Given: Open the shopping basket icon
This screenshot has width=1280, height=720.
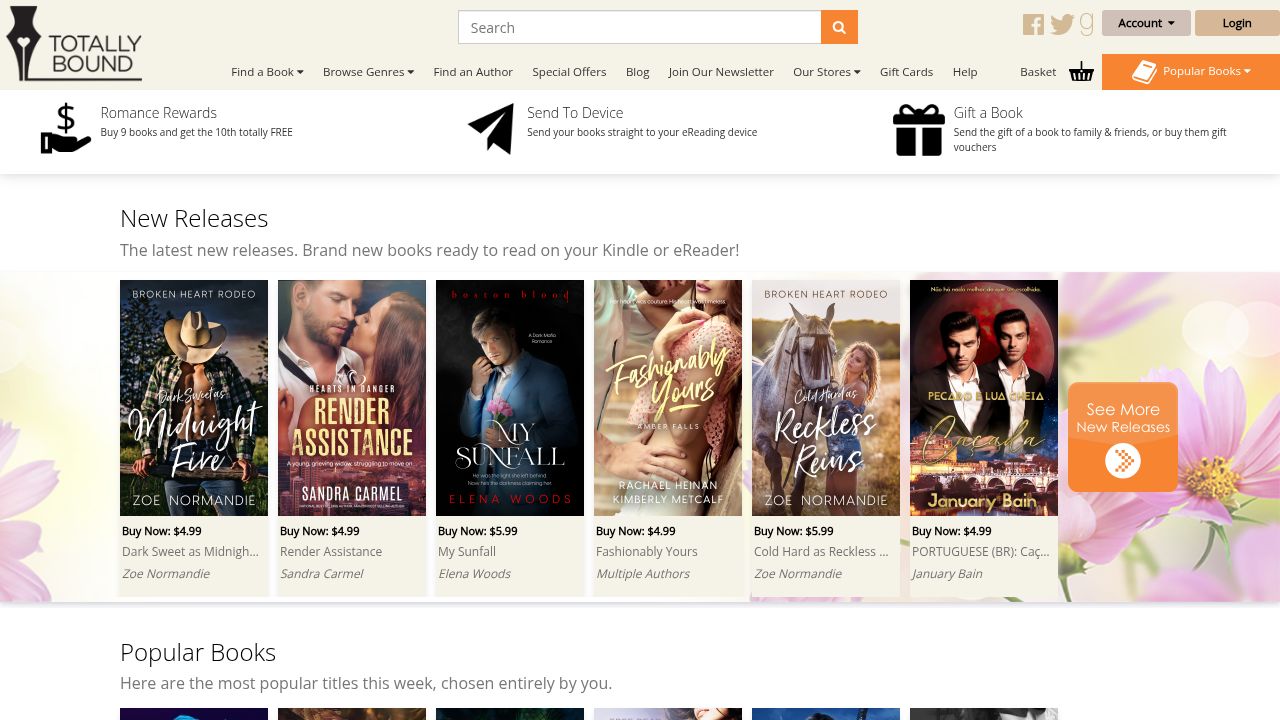Looking at the screenshot, I should coord(1081,72).
